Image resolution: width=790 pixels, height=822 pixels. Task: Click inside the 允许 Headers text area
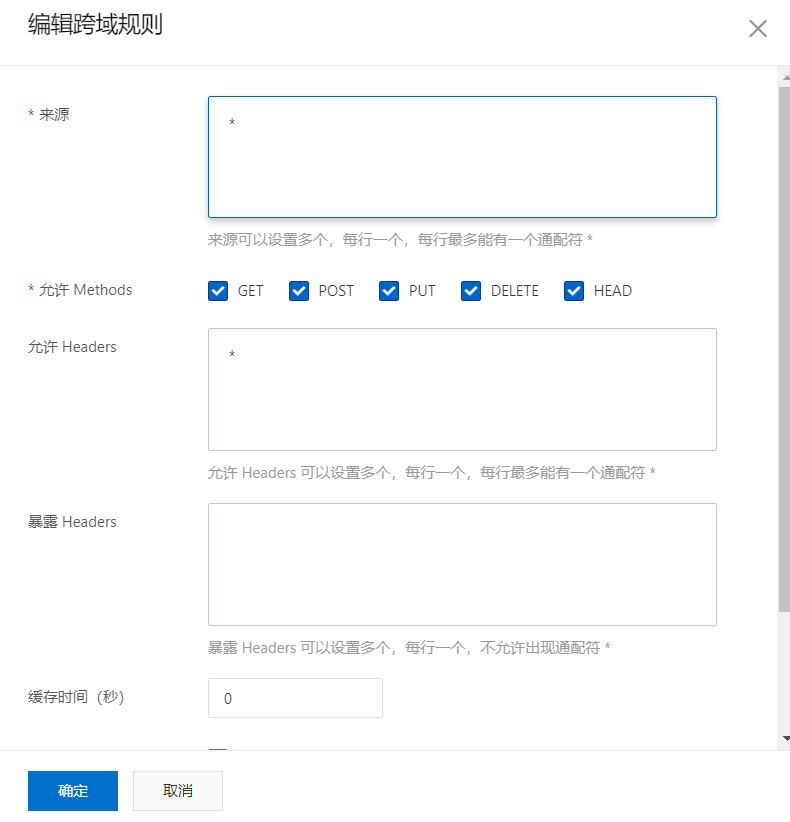coord(462,389)
